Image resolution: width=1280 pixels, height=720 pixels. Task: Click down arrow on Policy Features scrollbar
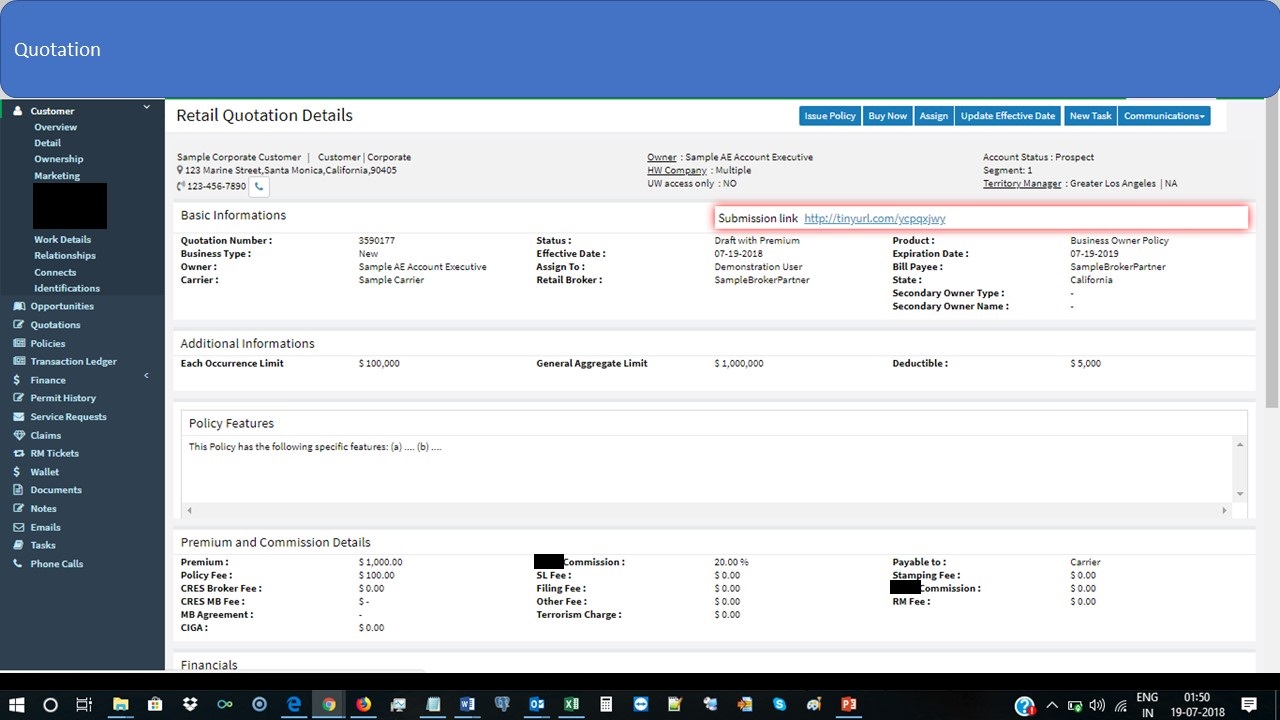(1240, 494)
